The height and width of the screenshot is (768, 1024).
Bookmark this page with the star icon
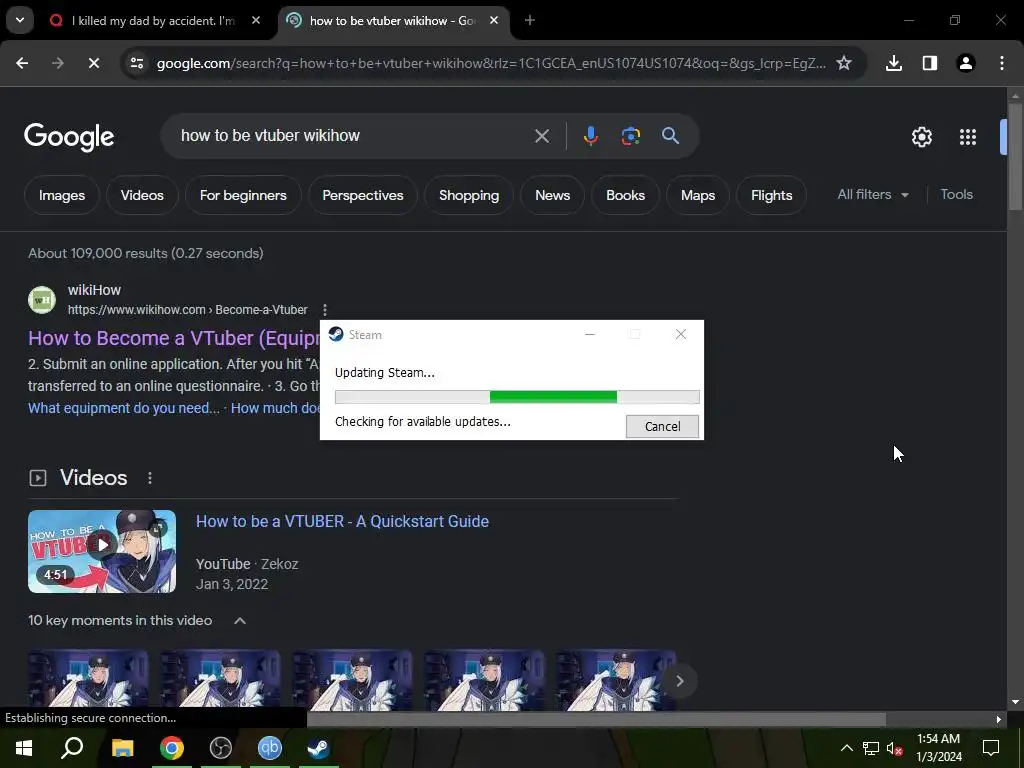(844, 63)
